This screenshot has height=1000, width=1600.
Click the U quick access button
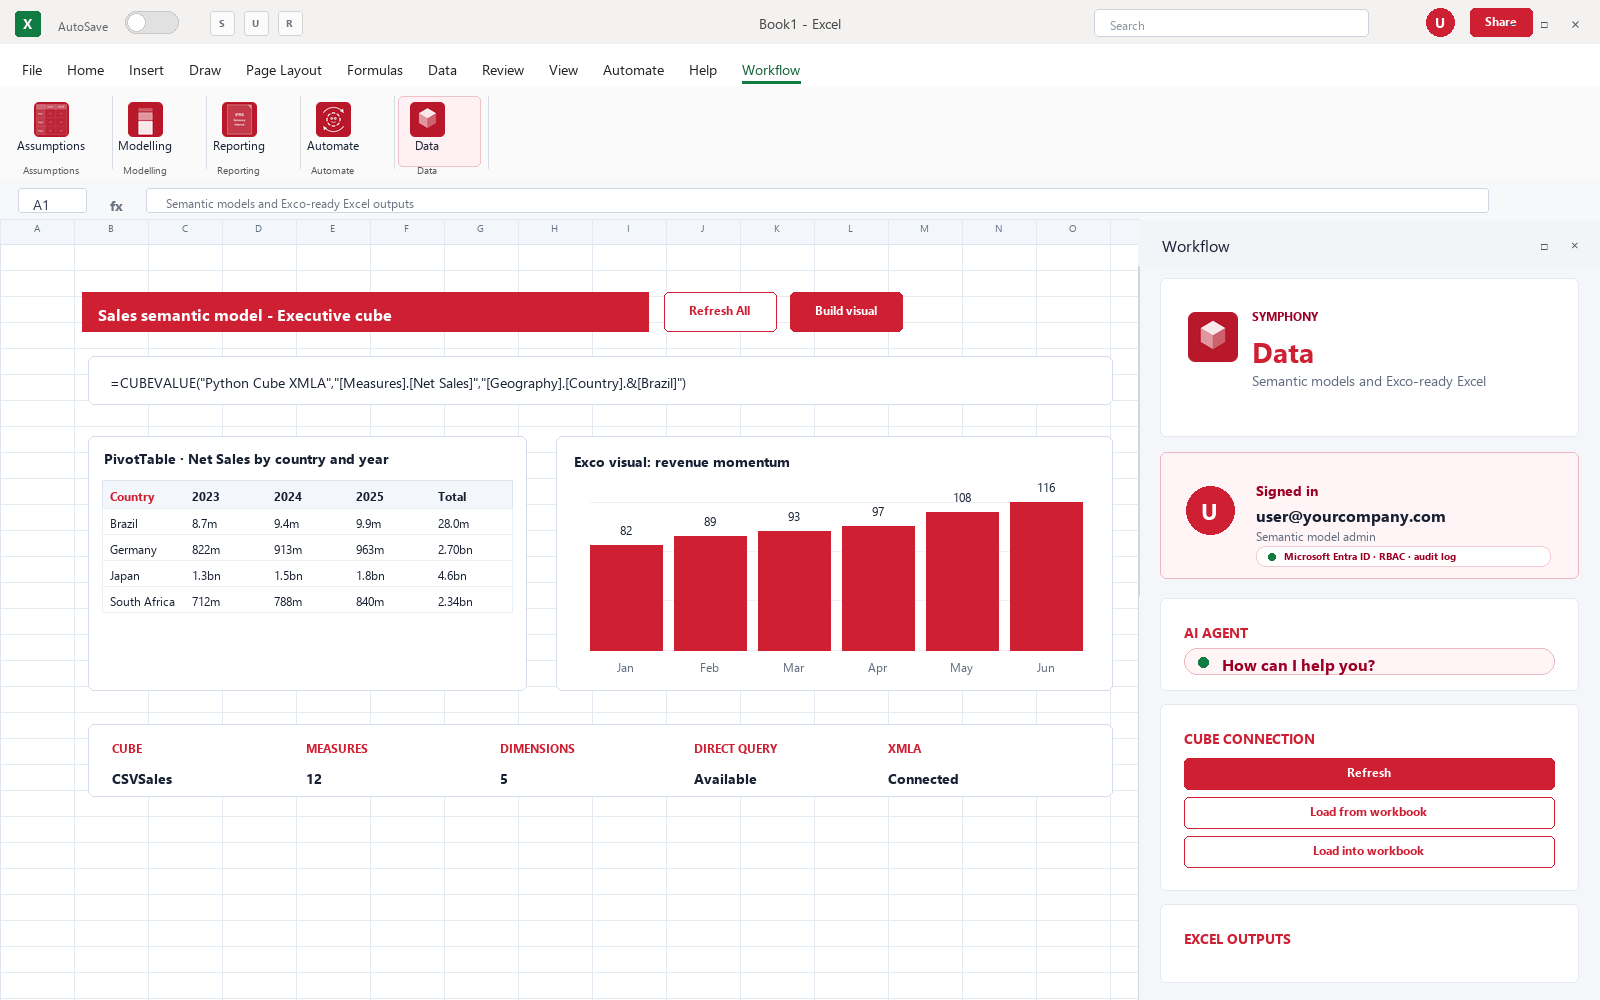[x=256, y=23]
